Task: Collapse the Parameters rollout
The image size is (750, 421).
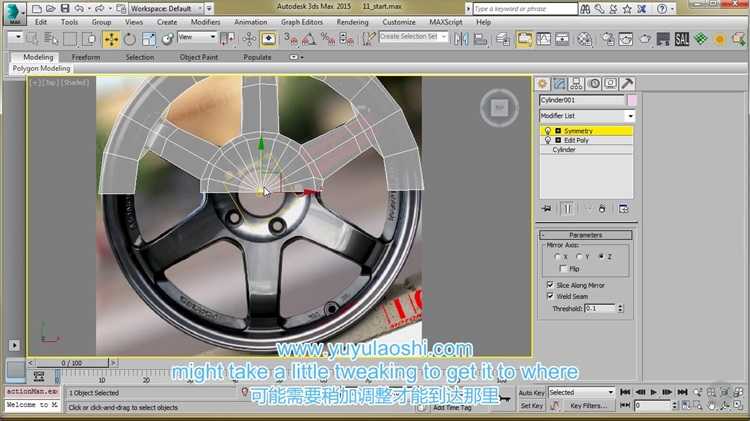Action: 586,235
